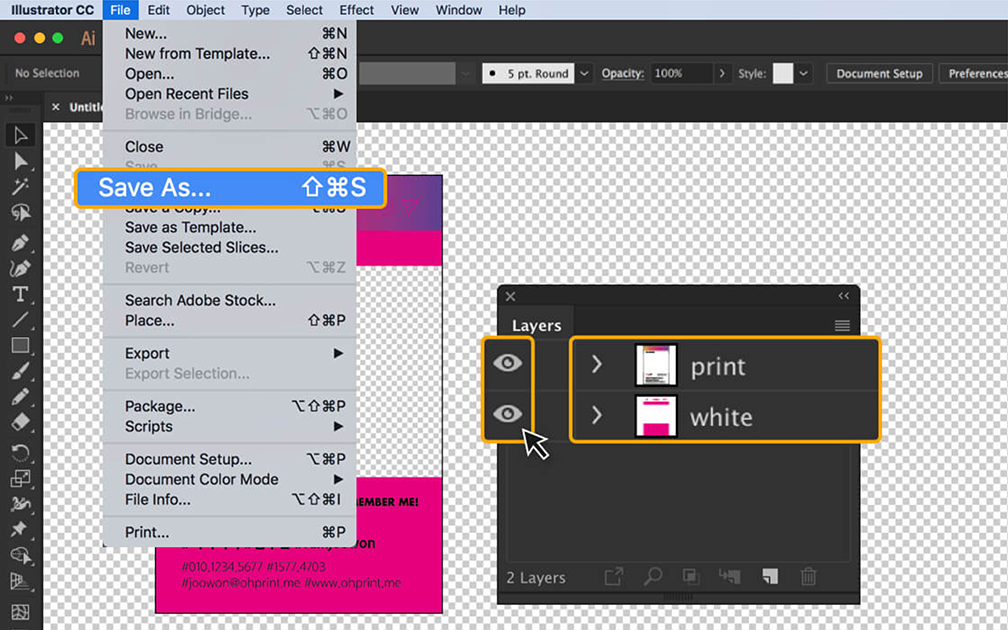
Task: Expand the print layer chevron
Action: click(597, 365)
